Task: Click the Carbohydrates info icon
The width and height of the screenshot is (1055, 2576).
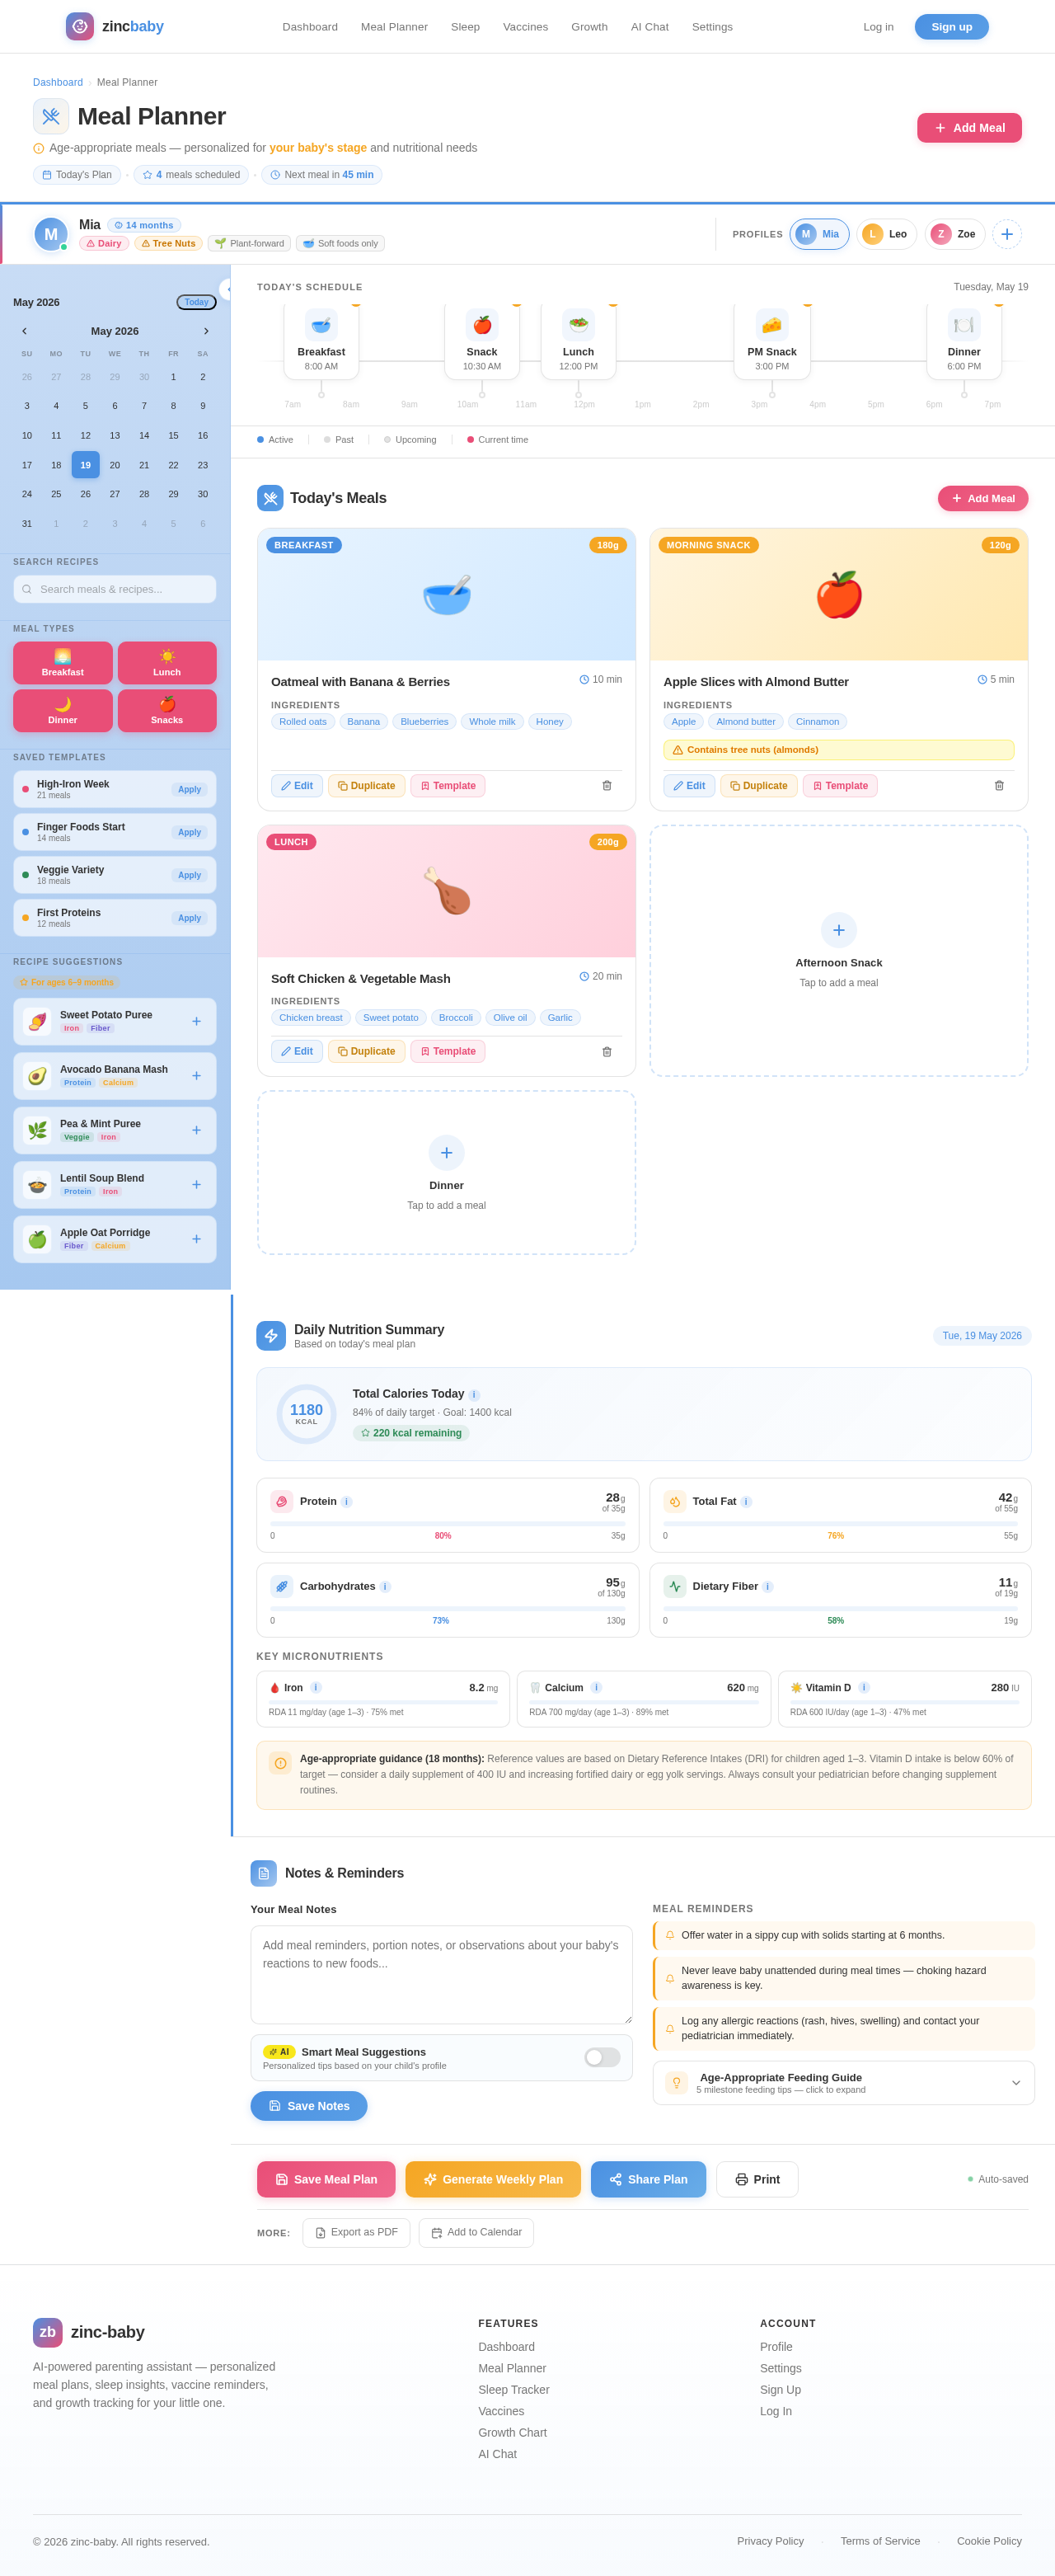Action: point(385,1587)
